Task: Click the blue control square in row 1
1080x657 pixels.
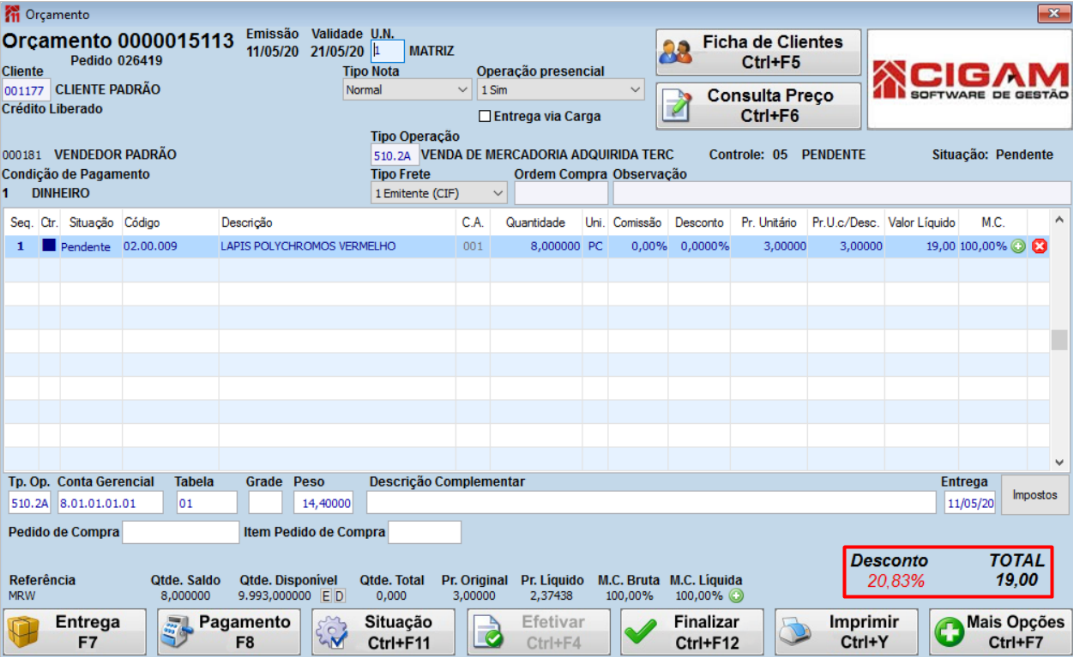Action: (x=49, y=245)
